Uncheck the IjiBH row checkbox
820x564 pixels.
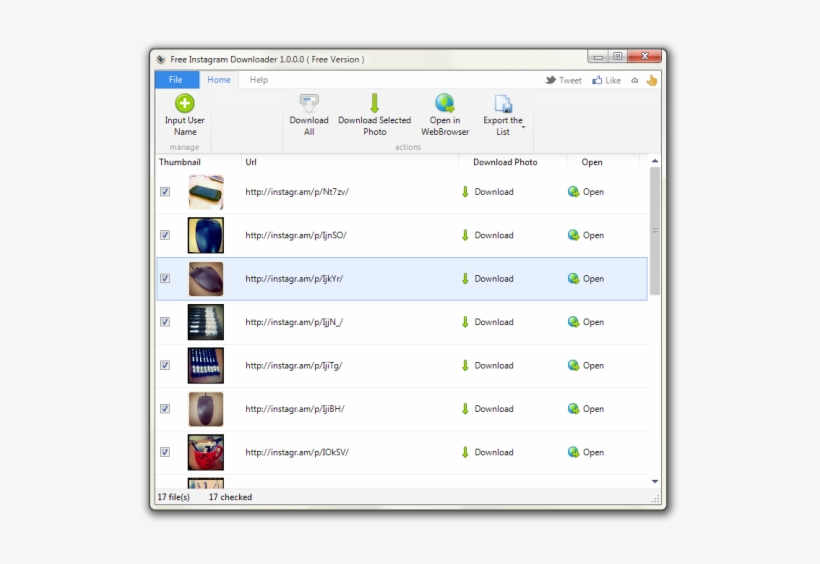point(165,409)
